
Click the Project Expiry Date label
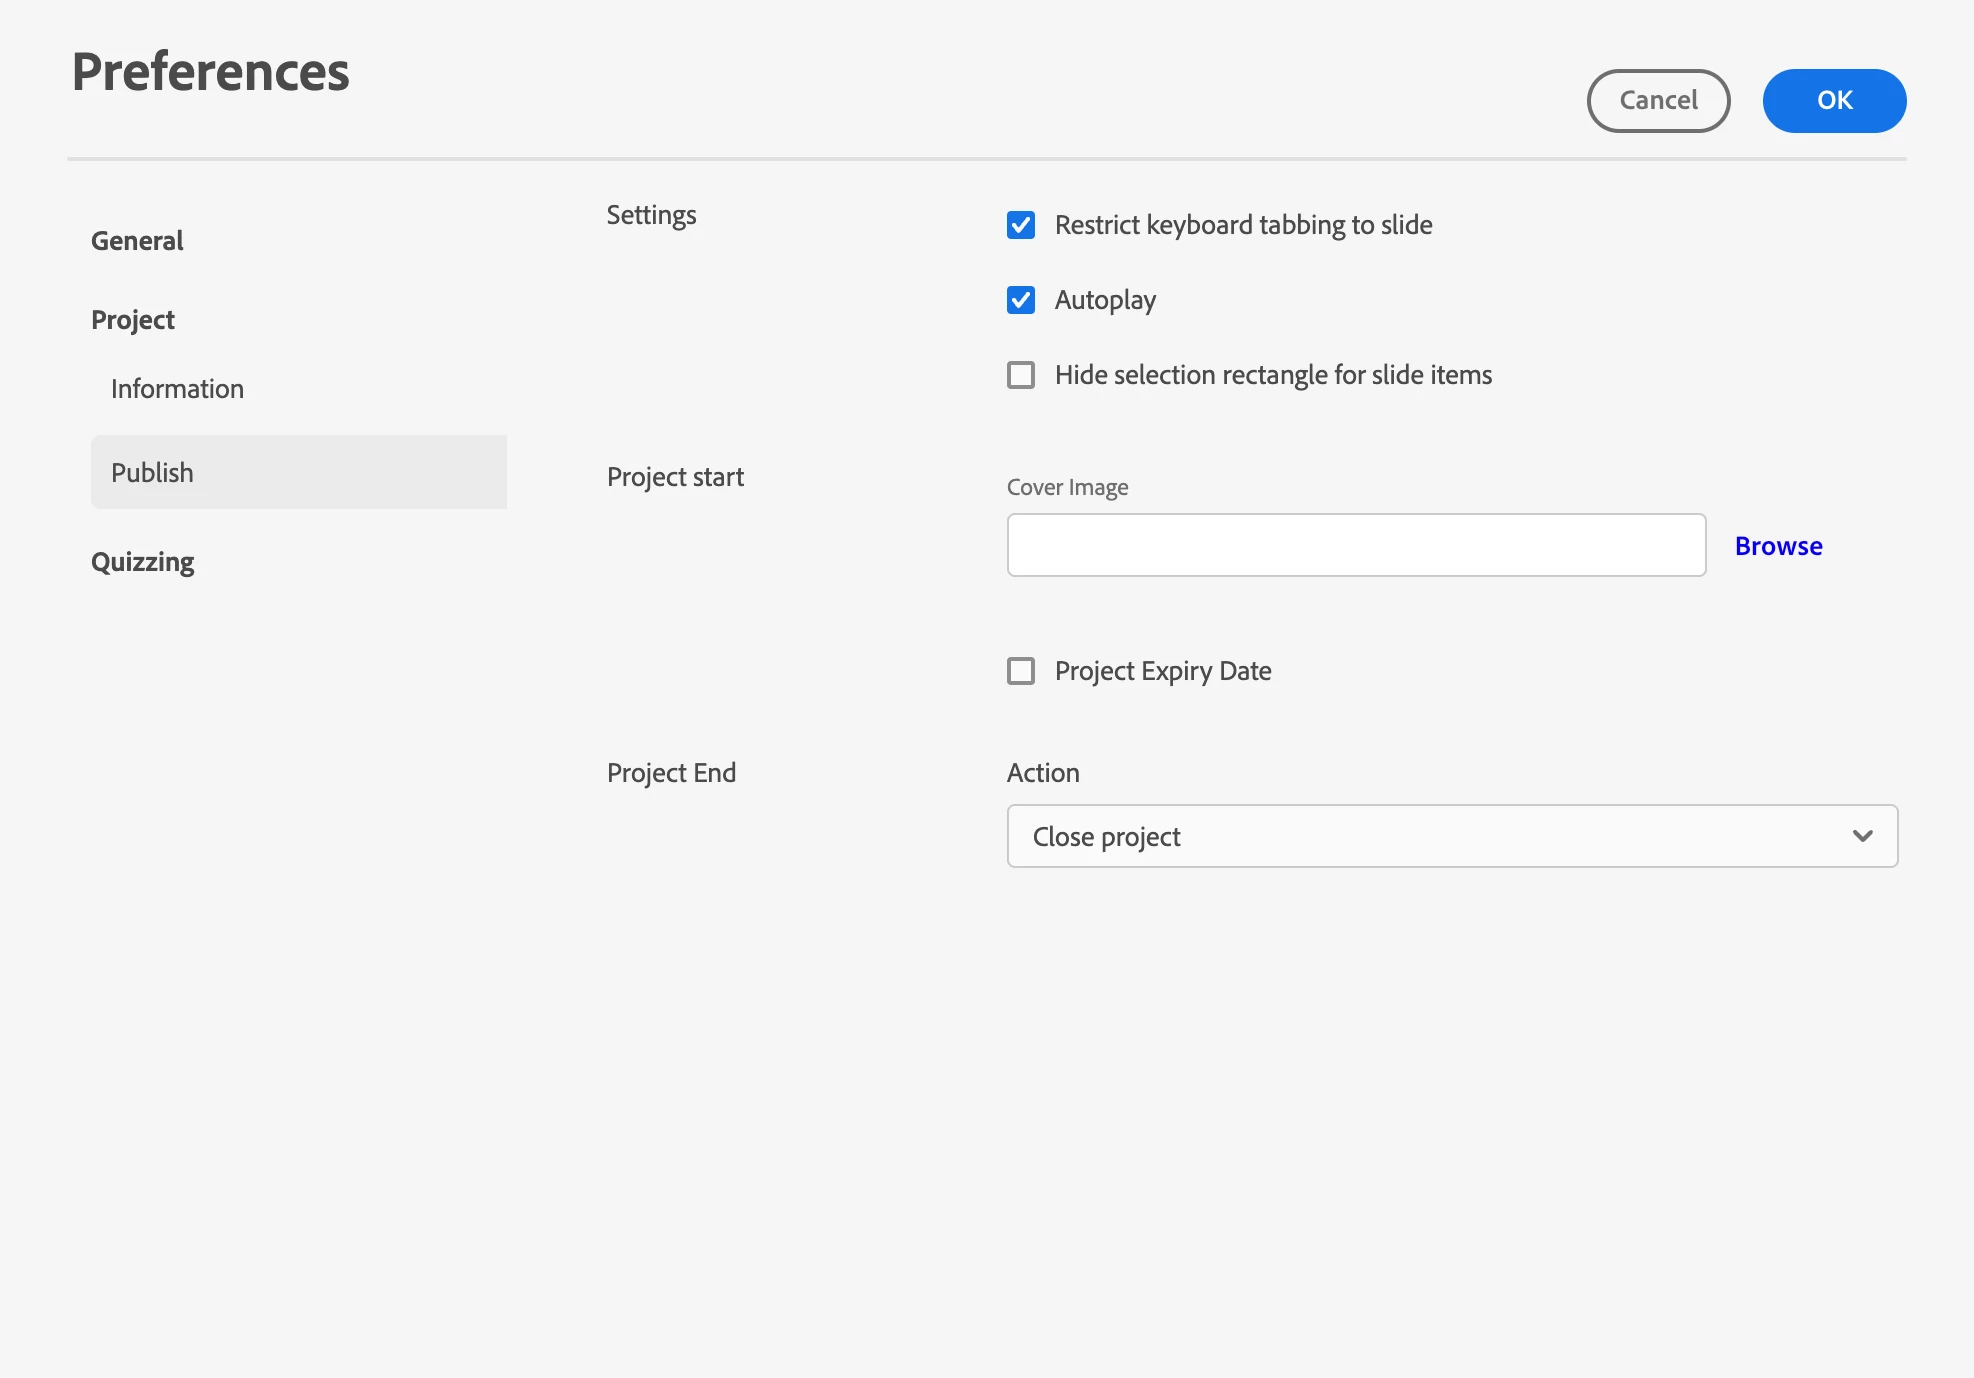pyautogui.click(x=1163, y=671)
